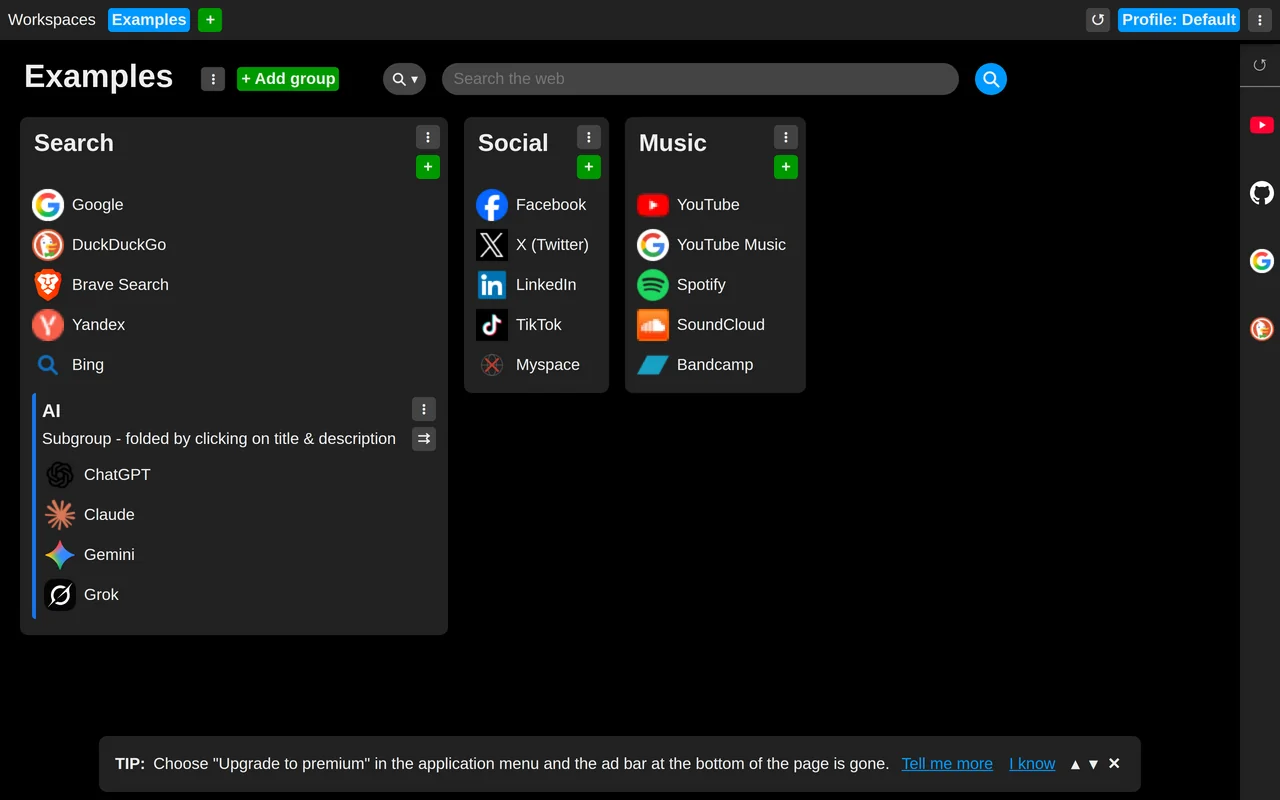Open the ChatGPT bookmark

pos(97,474)
